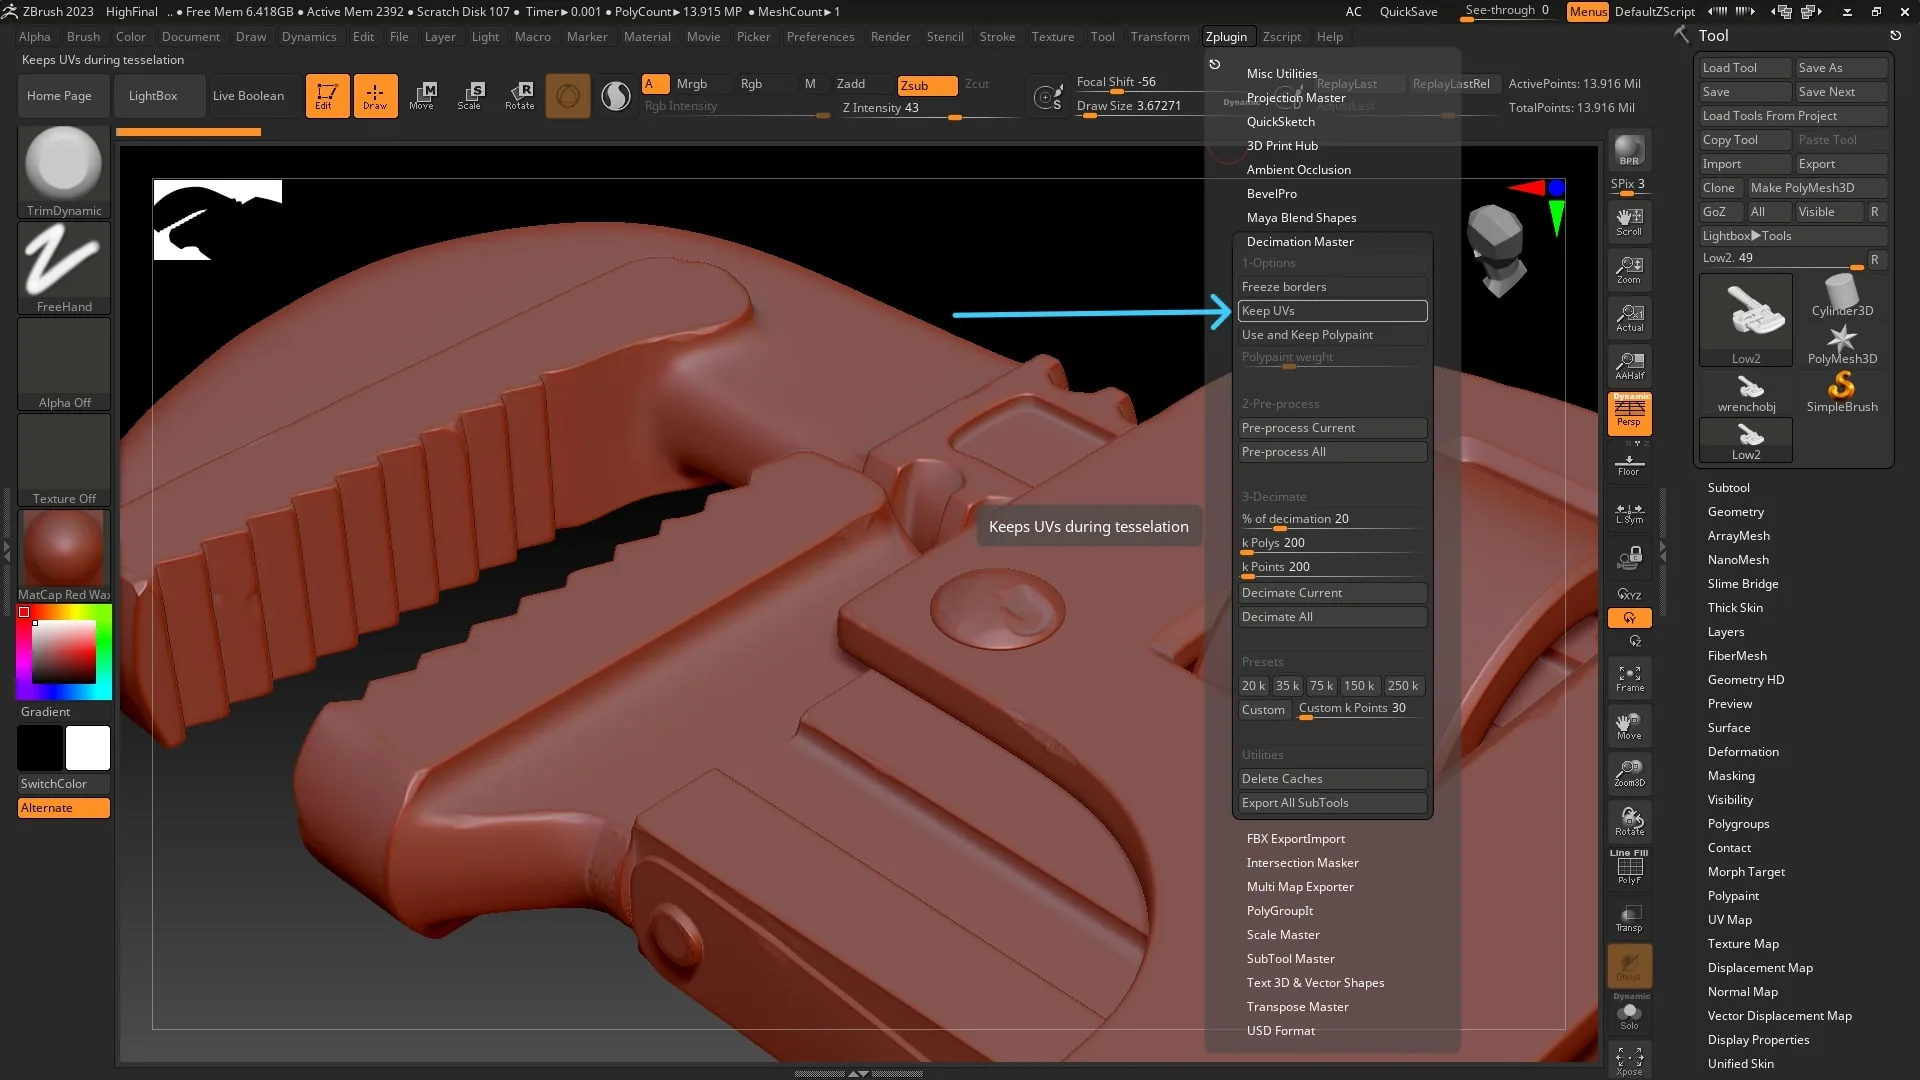Expand the FBX ExportImport plugin section
Viewport: 1920px width, 1080px height.
coord(1295,839)
